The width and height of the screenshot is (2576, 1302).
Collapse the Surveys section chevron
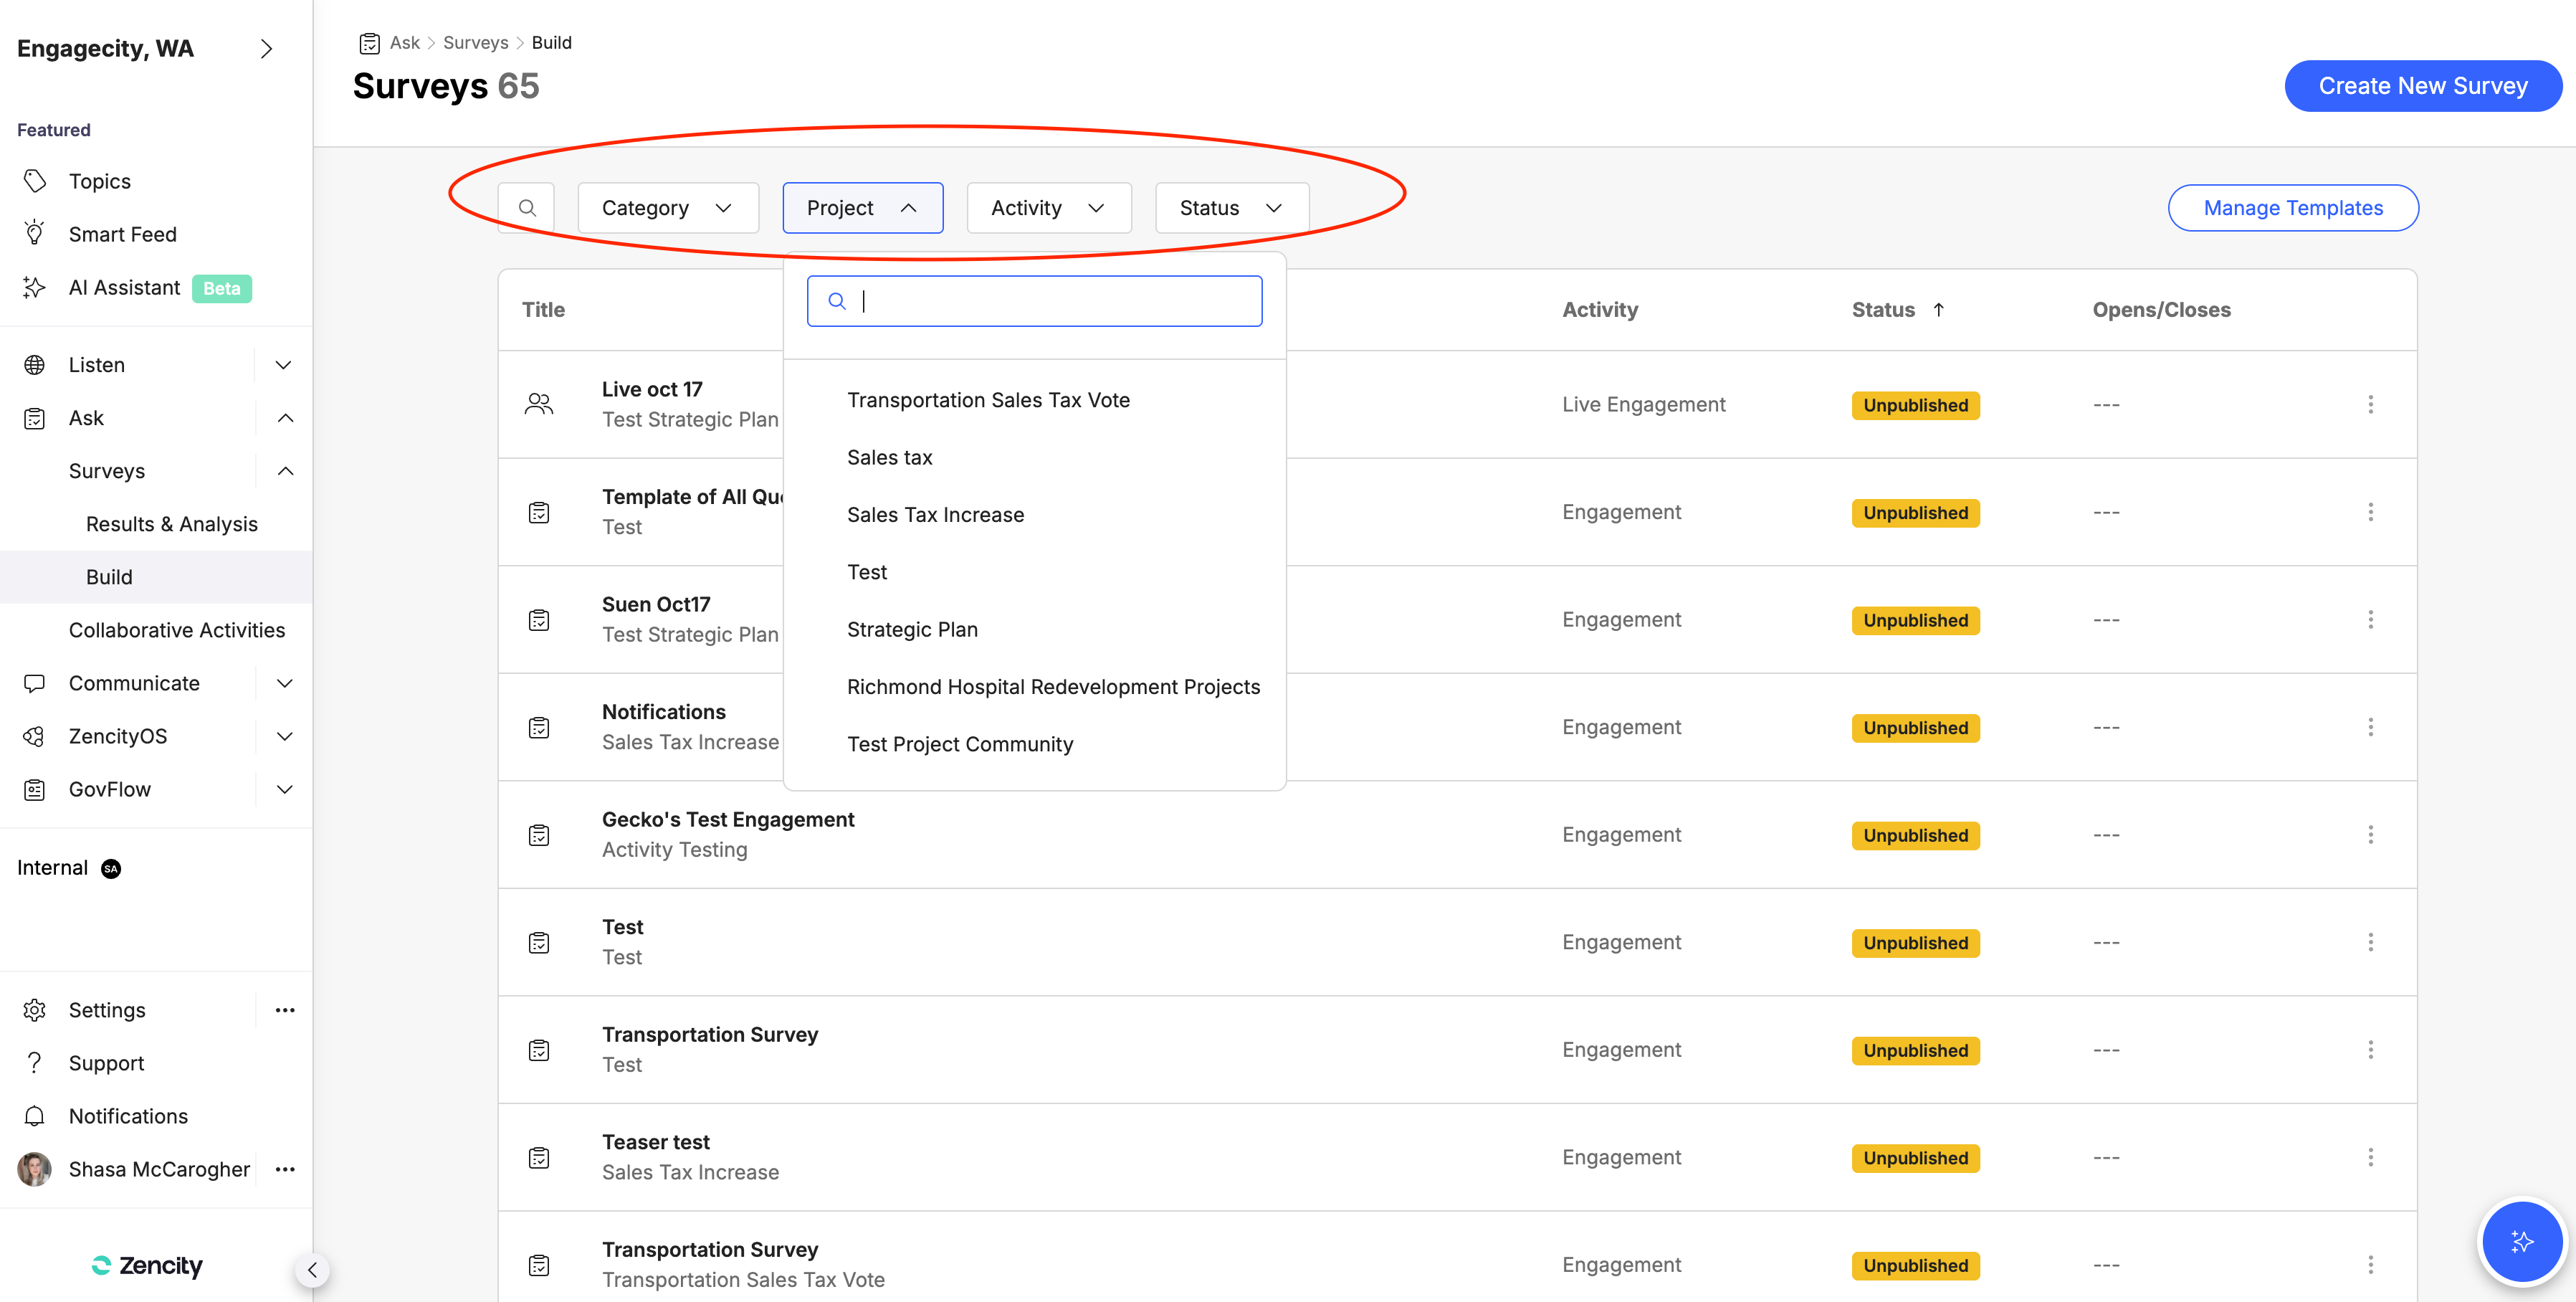click(x=286, y=471)
